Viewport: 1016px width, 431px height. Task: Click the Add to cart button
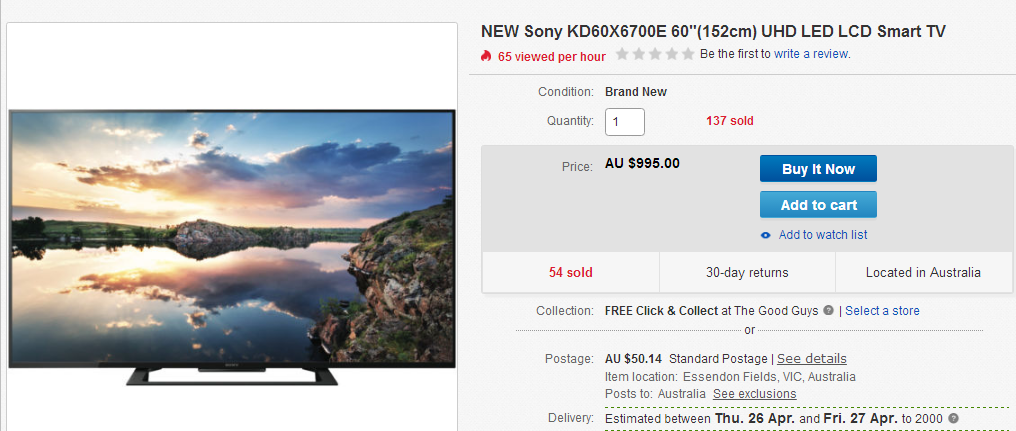coord(818,205)
